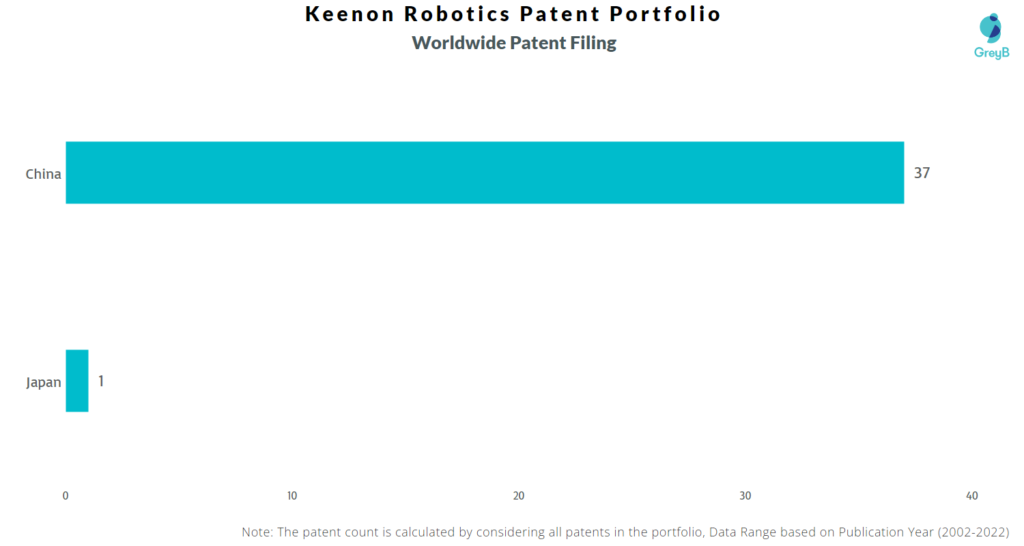Image resolution: width=1024 pixels, height=546 pixels.
Task: Click Publication Year (2002-2022) in note
Action: tap(923, 532)
